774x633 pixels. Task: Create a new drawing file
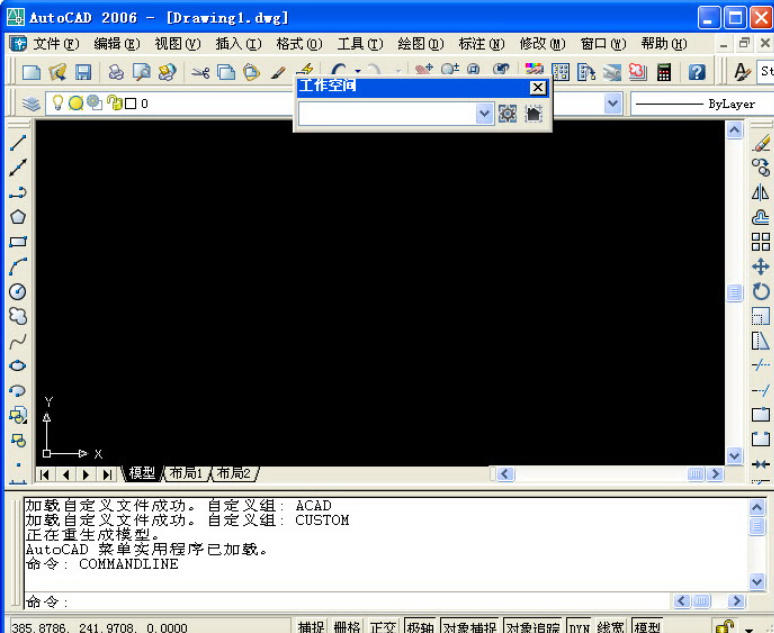pyautogui.click(x=32, y=72)
